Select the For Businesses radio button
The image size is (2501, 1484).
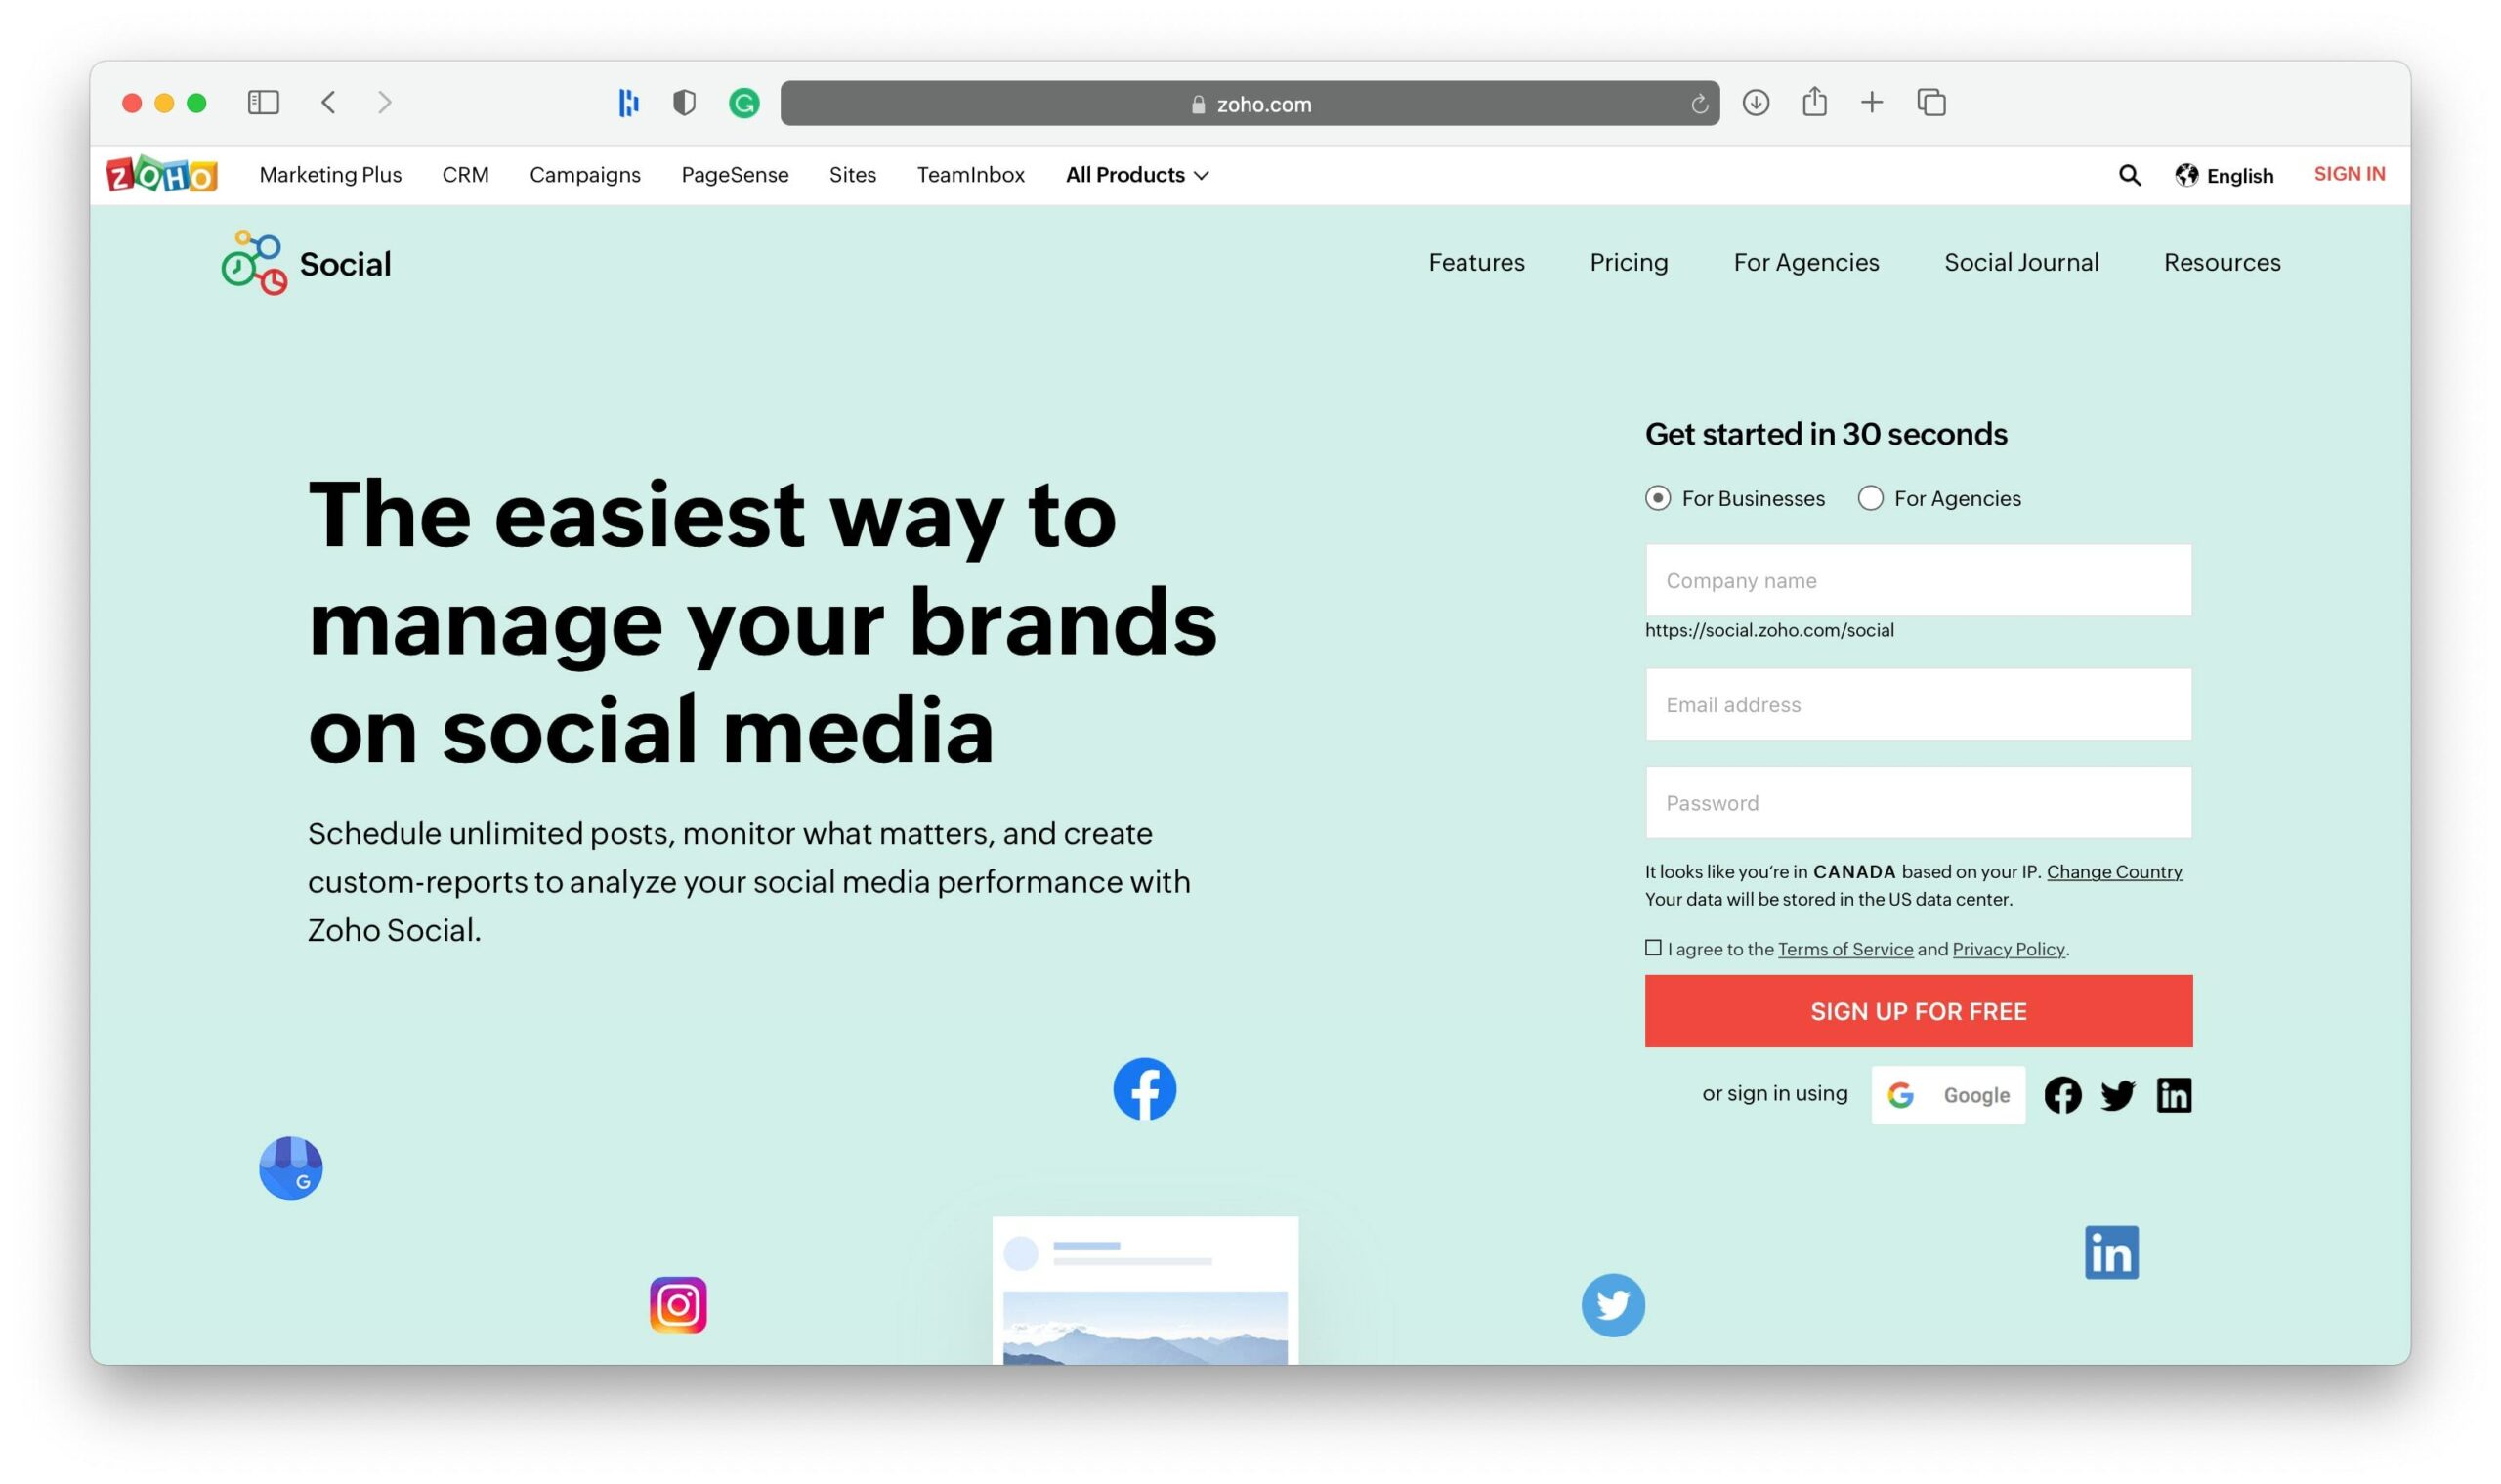(1657, 496)
